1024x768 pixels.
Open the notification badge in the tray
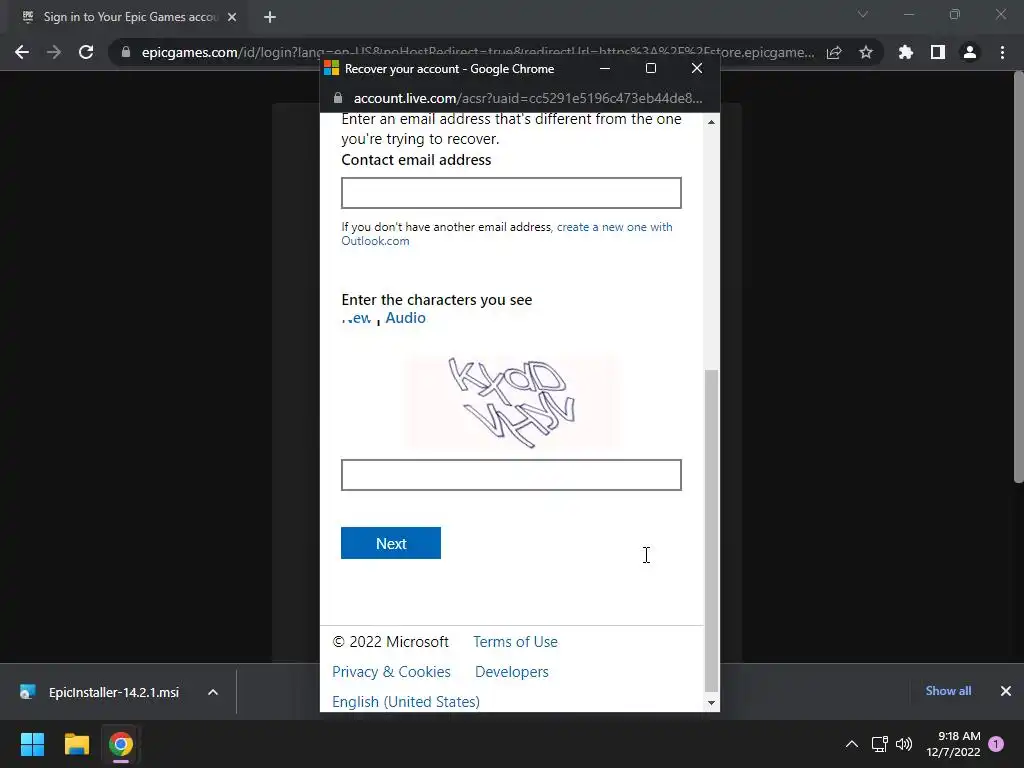[997, 744]
